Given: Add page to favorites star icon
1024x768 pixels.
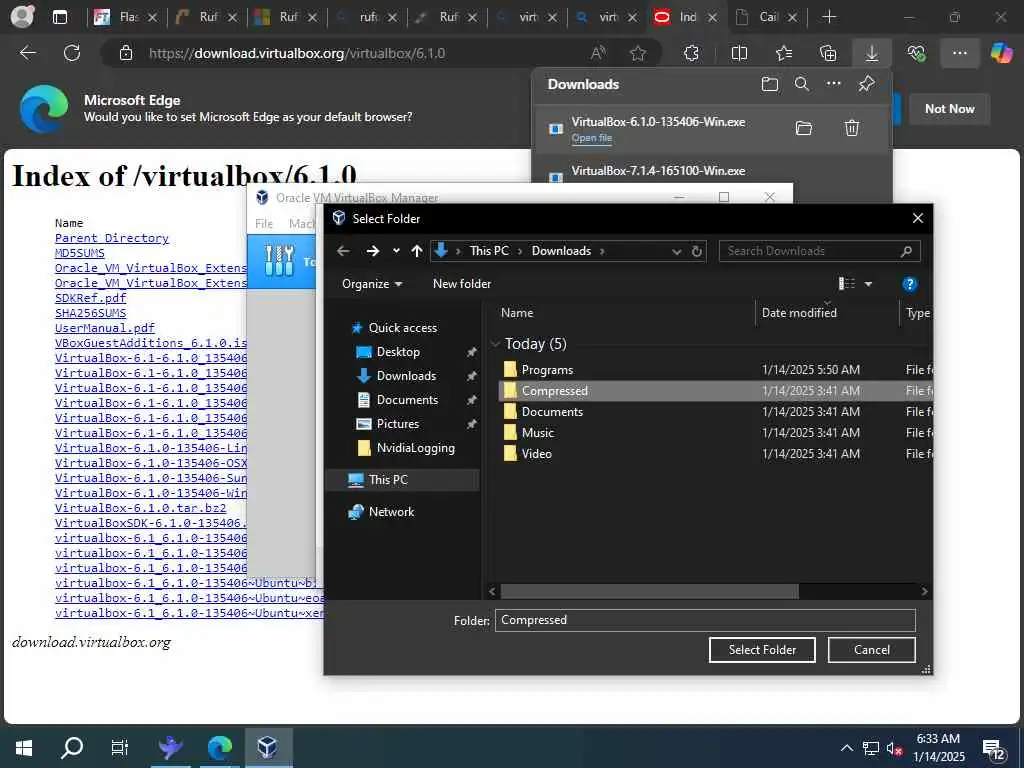Looking at the screenshot, I should pyautogui.click(x=638, y=53).
